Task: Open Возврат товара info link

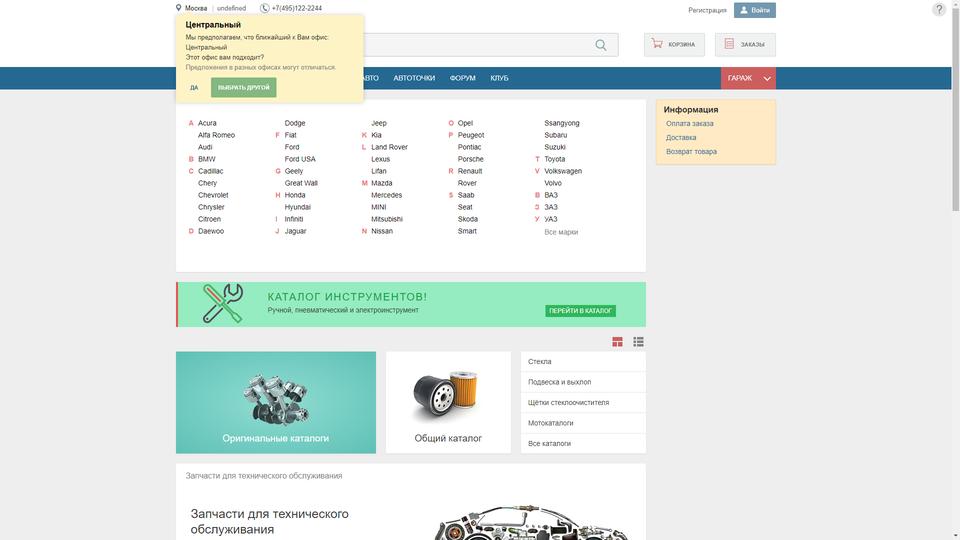Action: tap(691, 151)
